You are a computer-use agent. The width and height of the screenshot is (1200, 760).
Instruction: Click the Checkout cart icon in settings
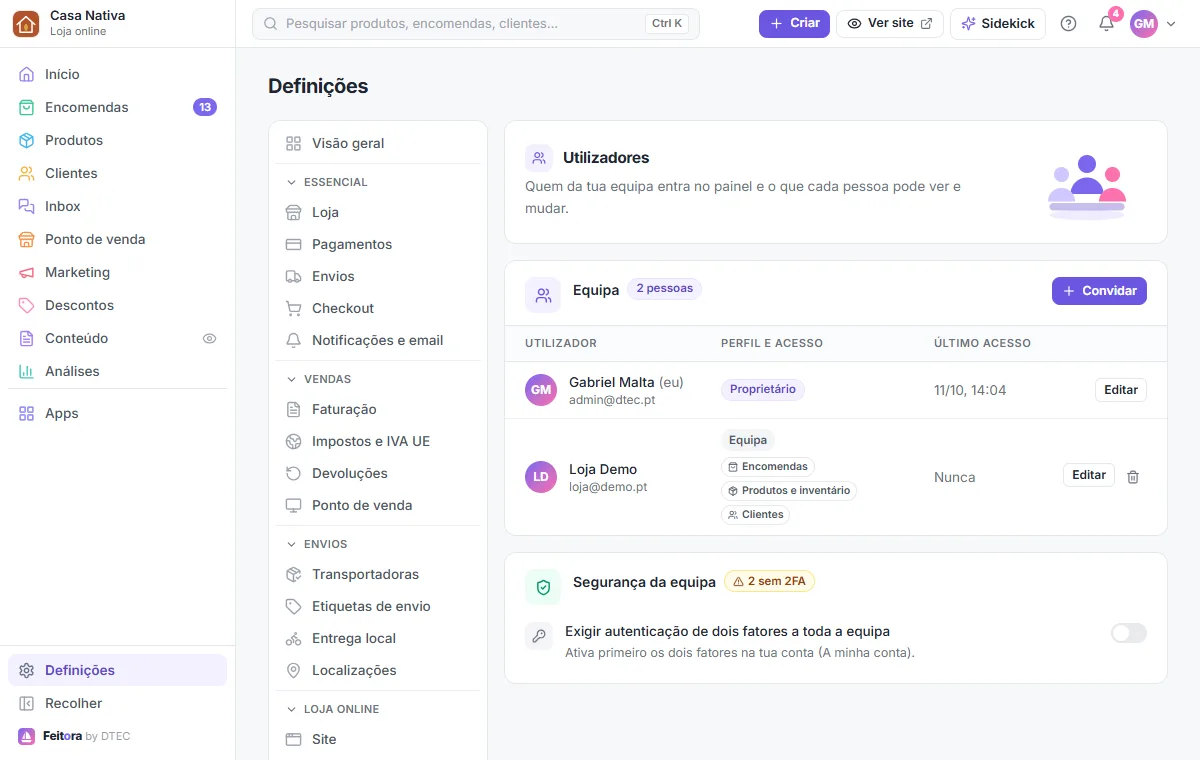(x=293, y=308)
